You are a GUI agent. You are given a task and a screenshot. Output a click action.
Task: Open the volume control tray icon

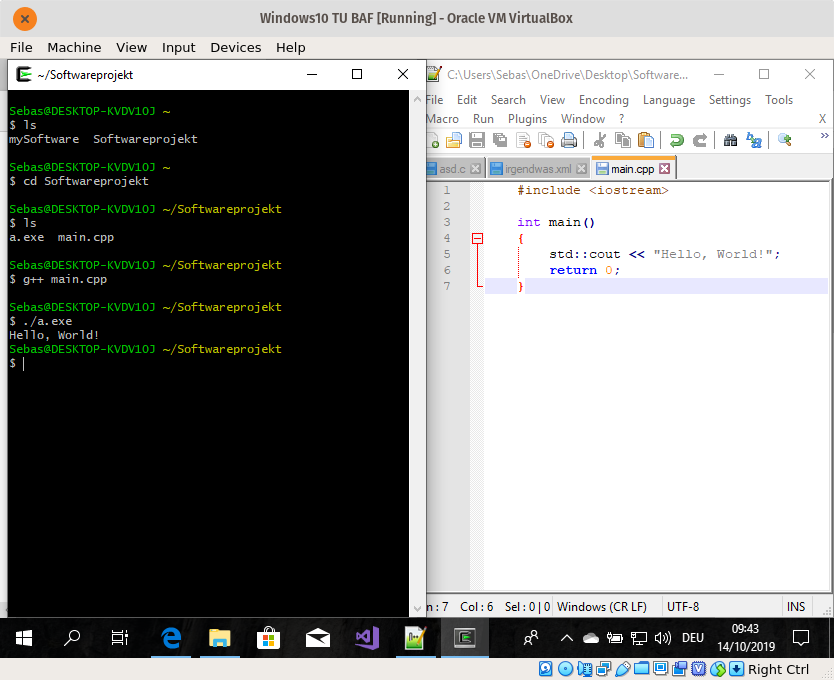[x=663, y=637]
